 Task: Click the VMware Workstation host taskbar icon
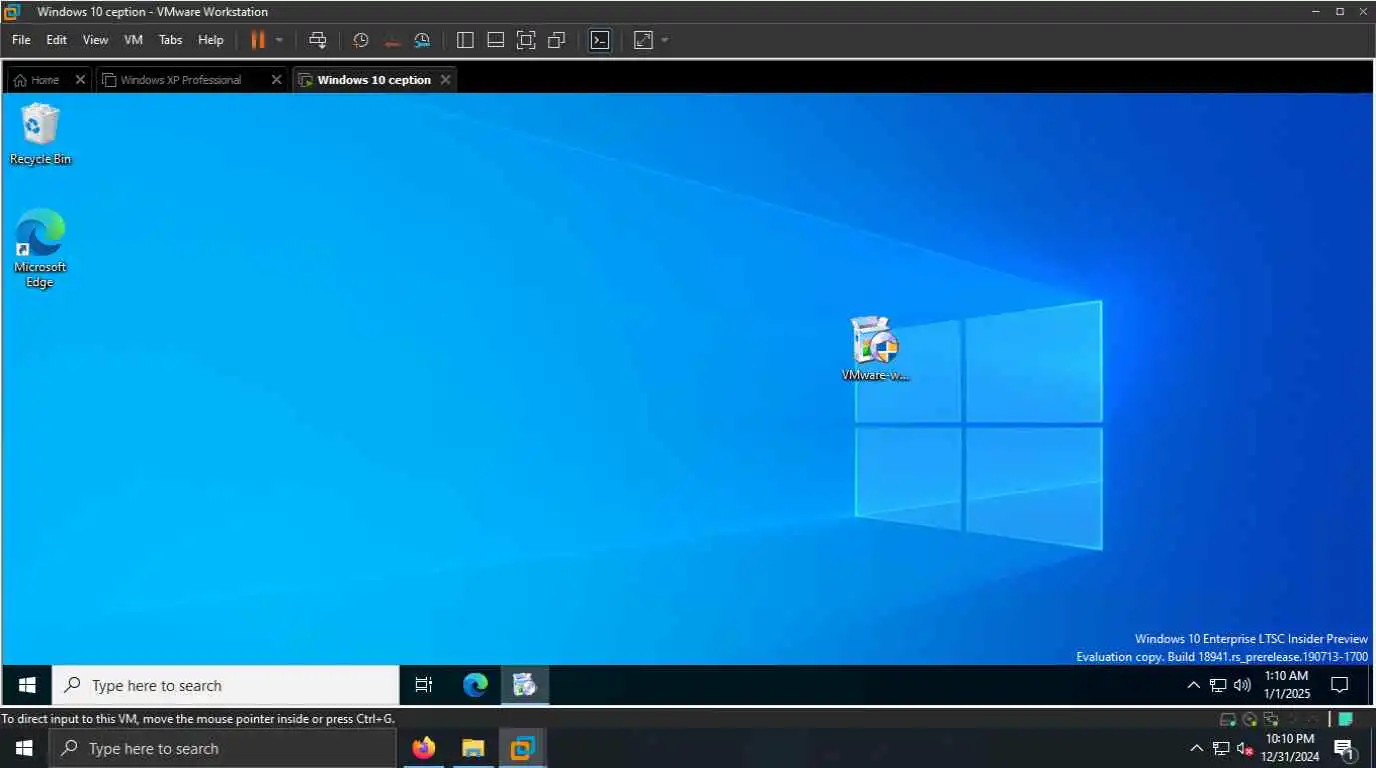522,748
